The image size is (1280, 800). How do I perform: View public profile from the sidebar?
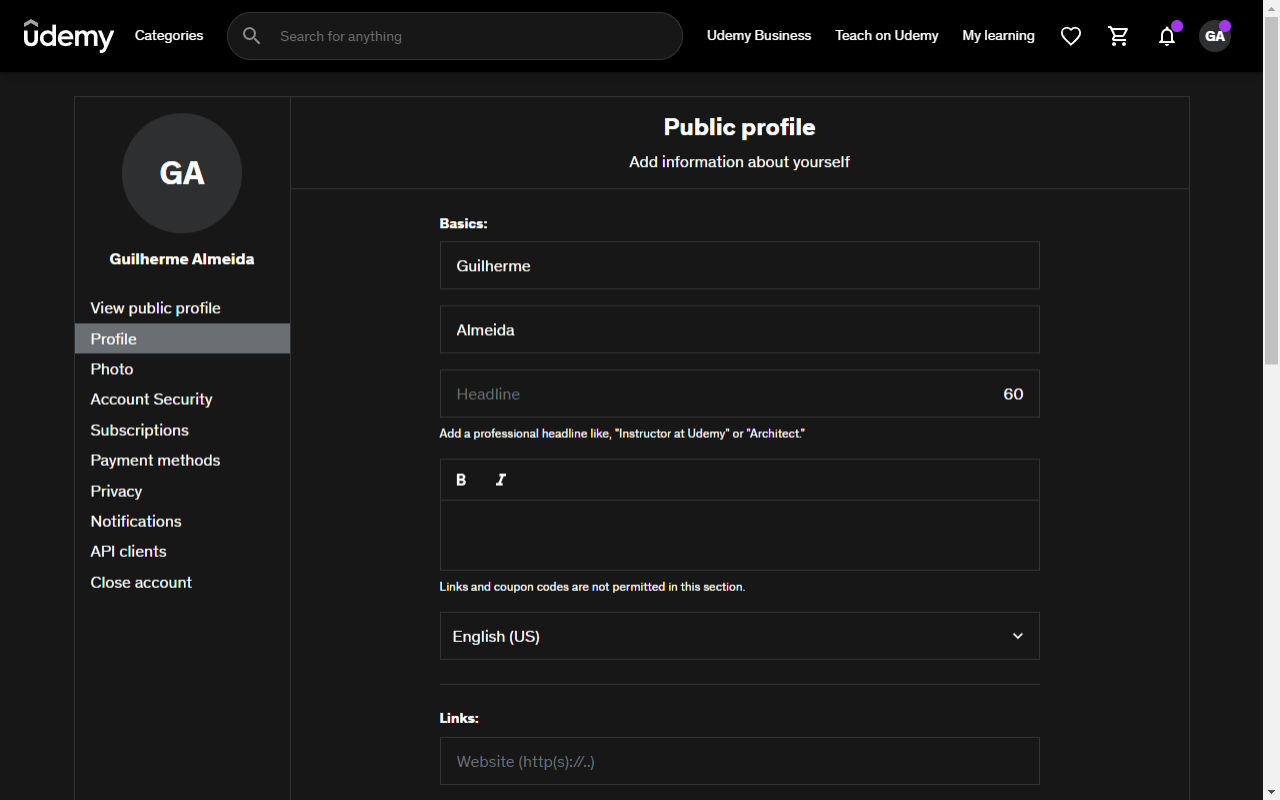click(155, 308)
